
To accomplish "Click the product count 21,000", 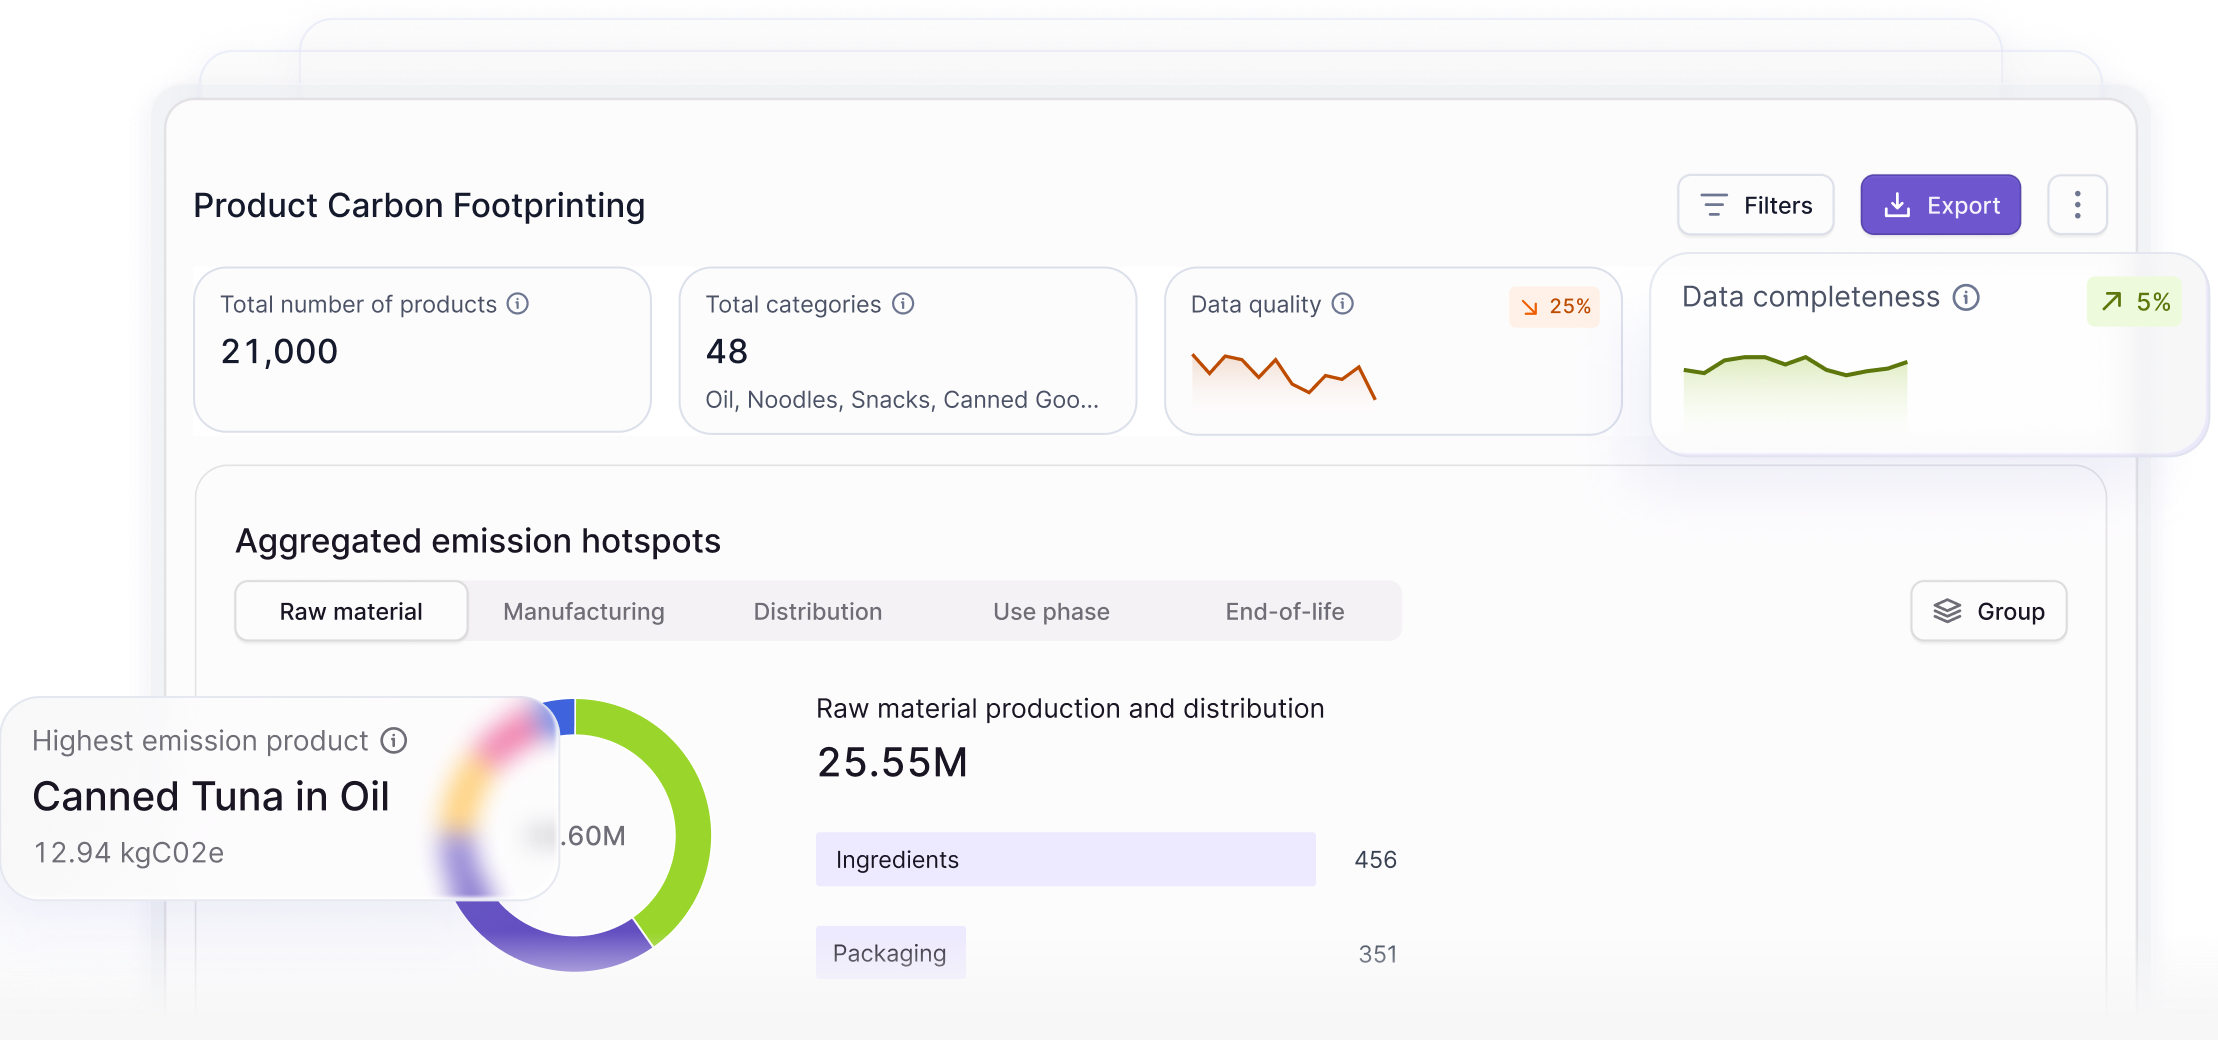I will click(x=279, y=352).
